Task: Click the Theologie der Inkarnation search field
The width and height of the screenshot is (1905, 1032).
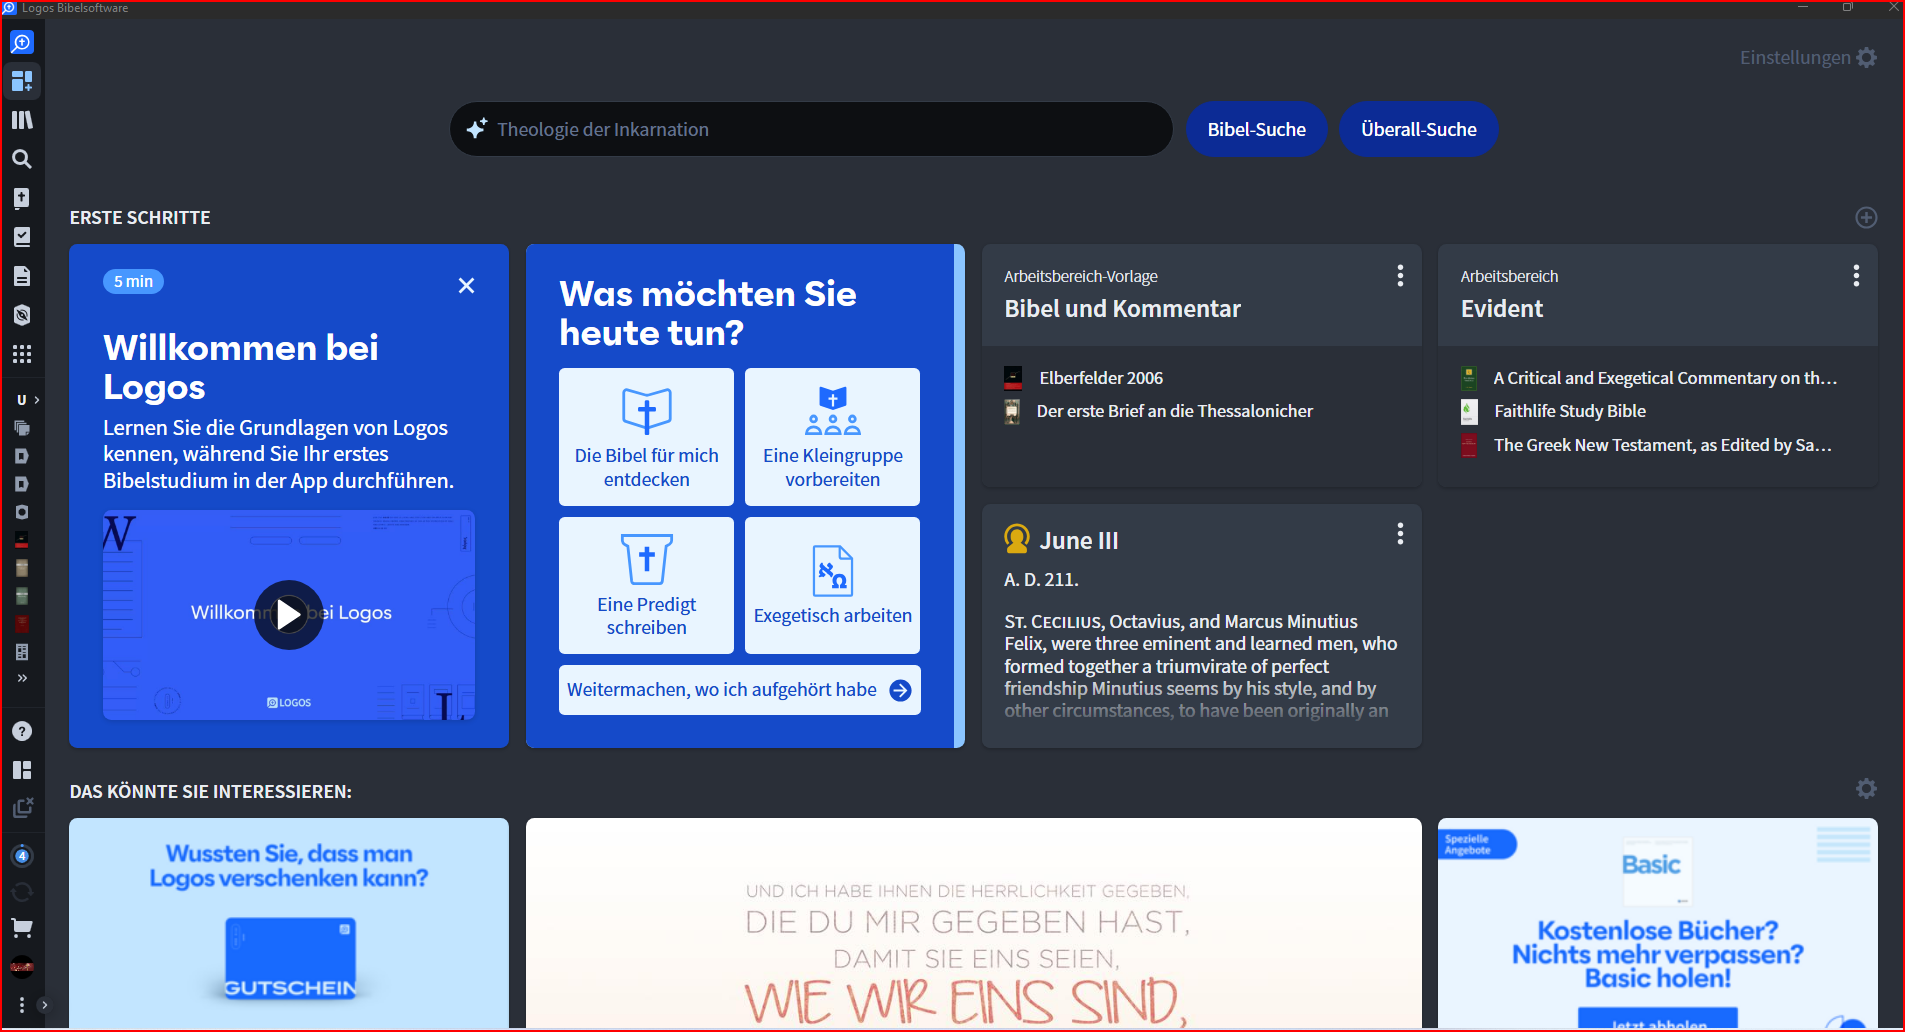Action: pos(811,129)
